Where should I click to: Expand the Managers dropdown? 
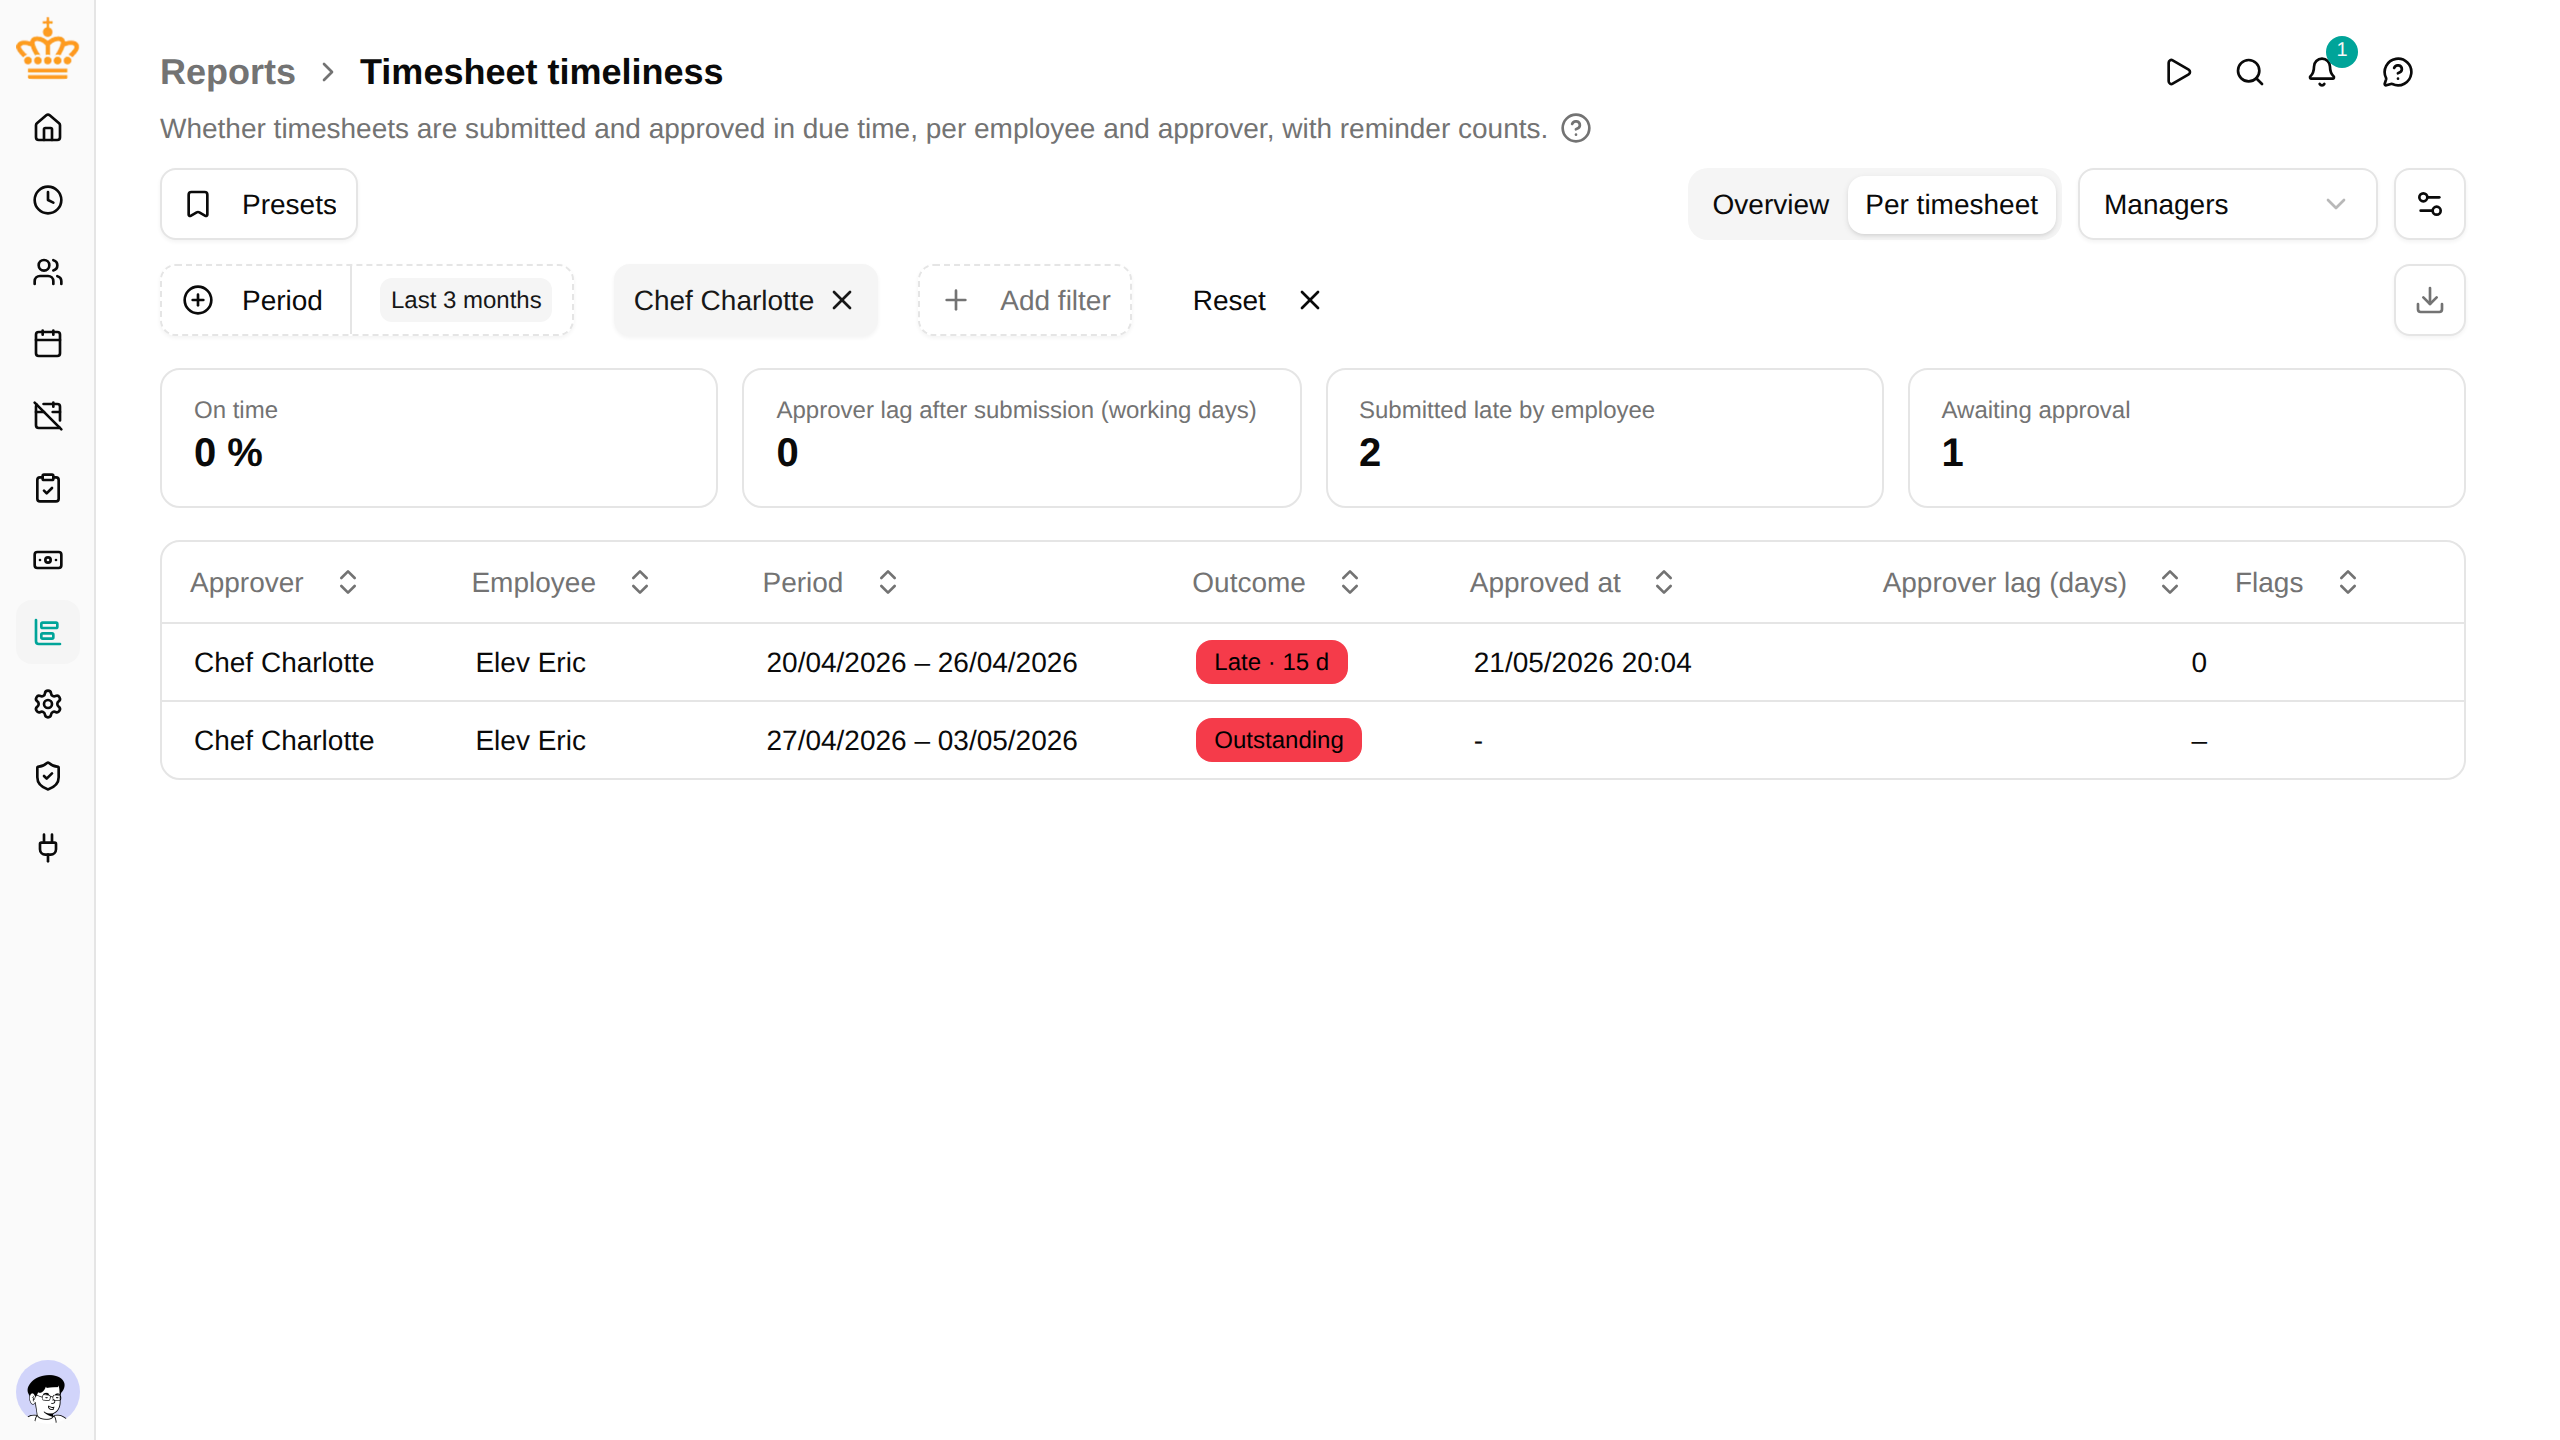point(2227,204)
